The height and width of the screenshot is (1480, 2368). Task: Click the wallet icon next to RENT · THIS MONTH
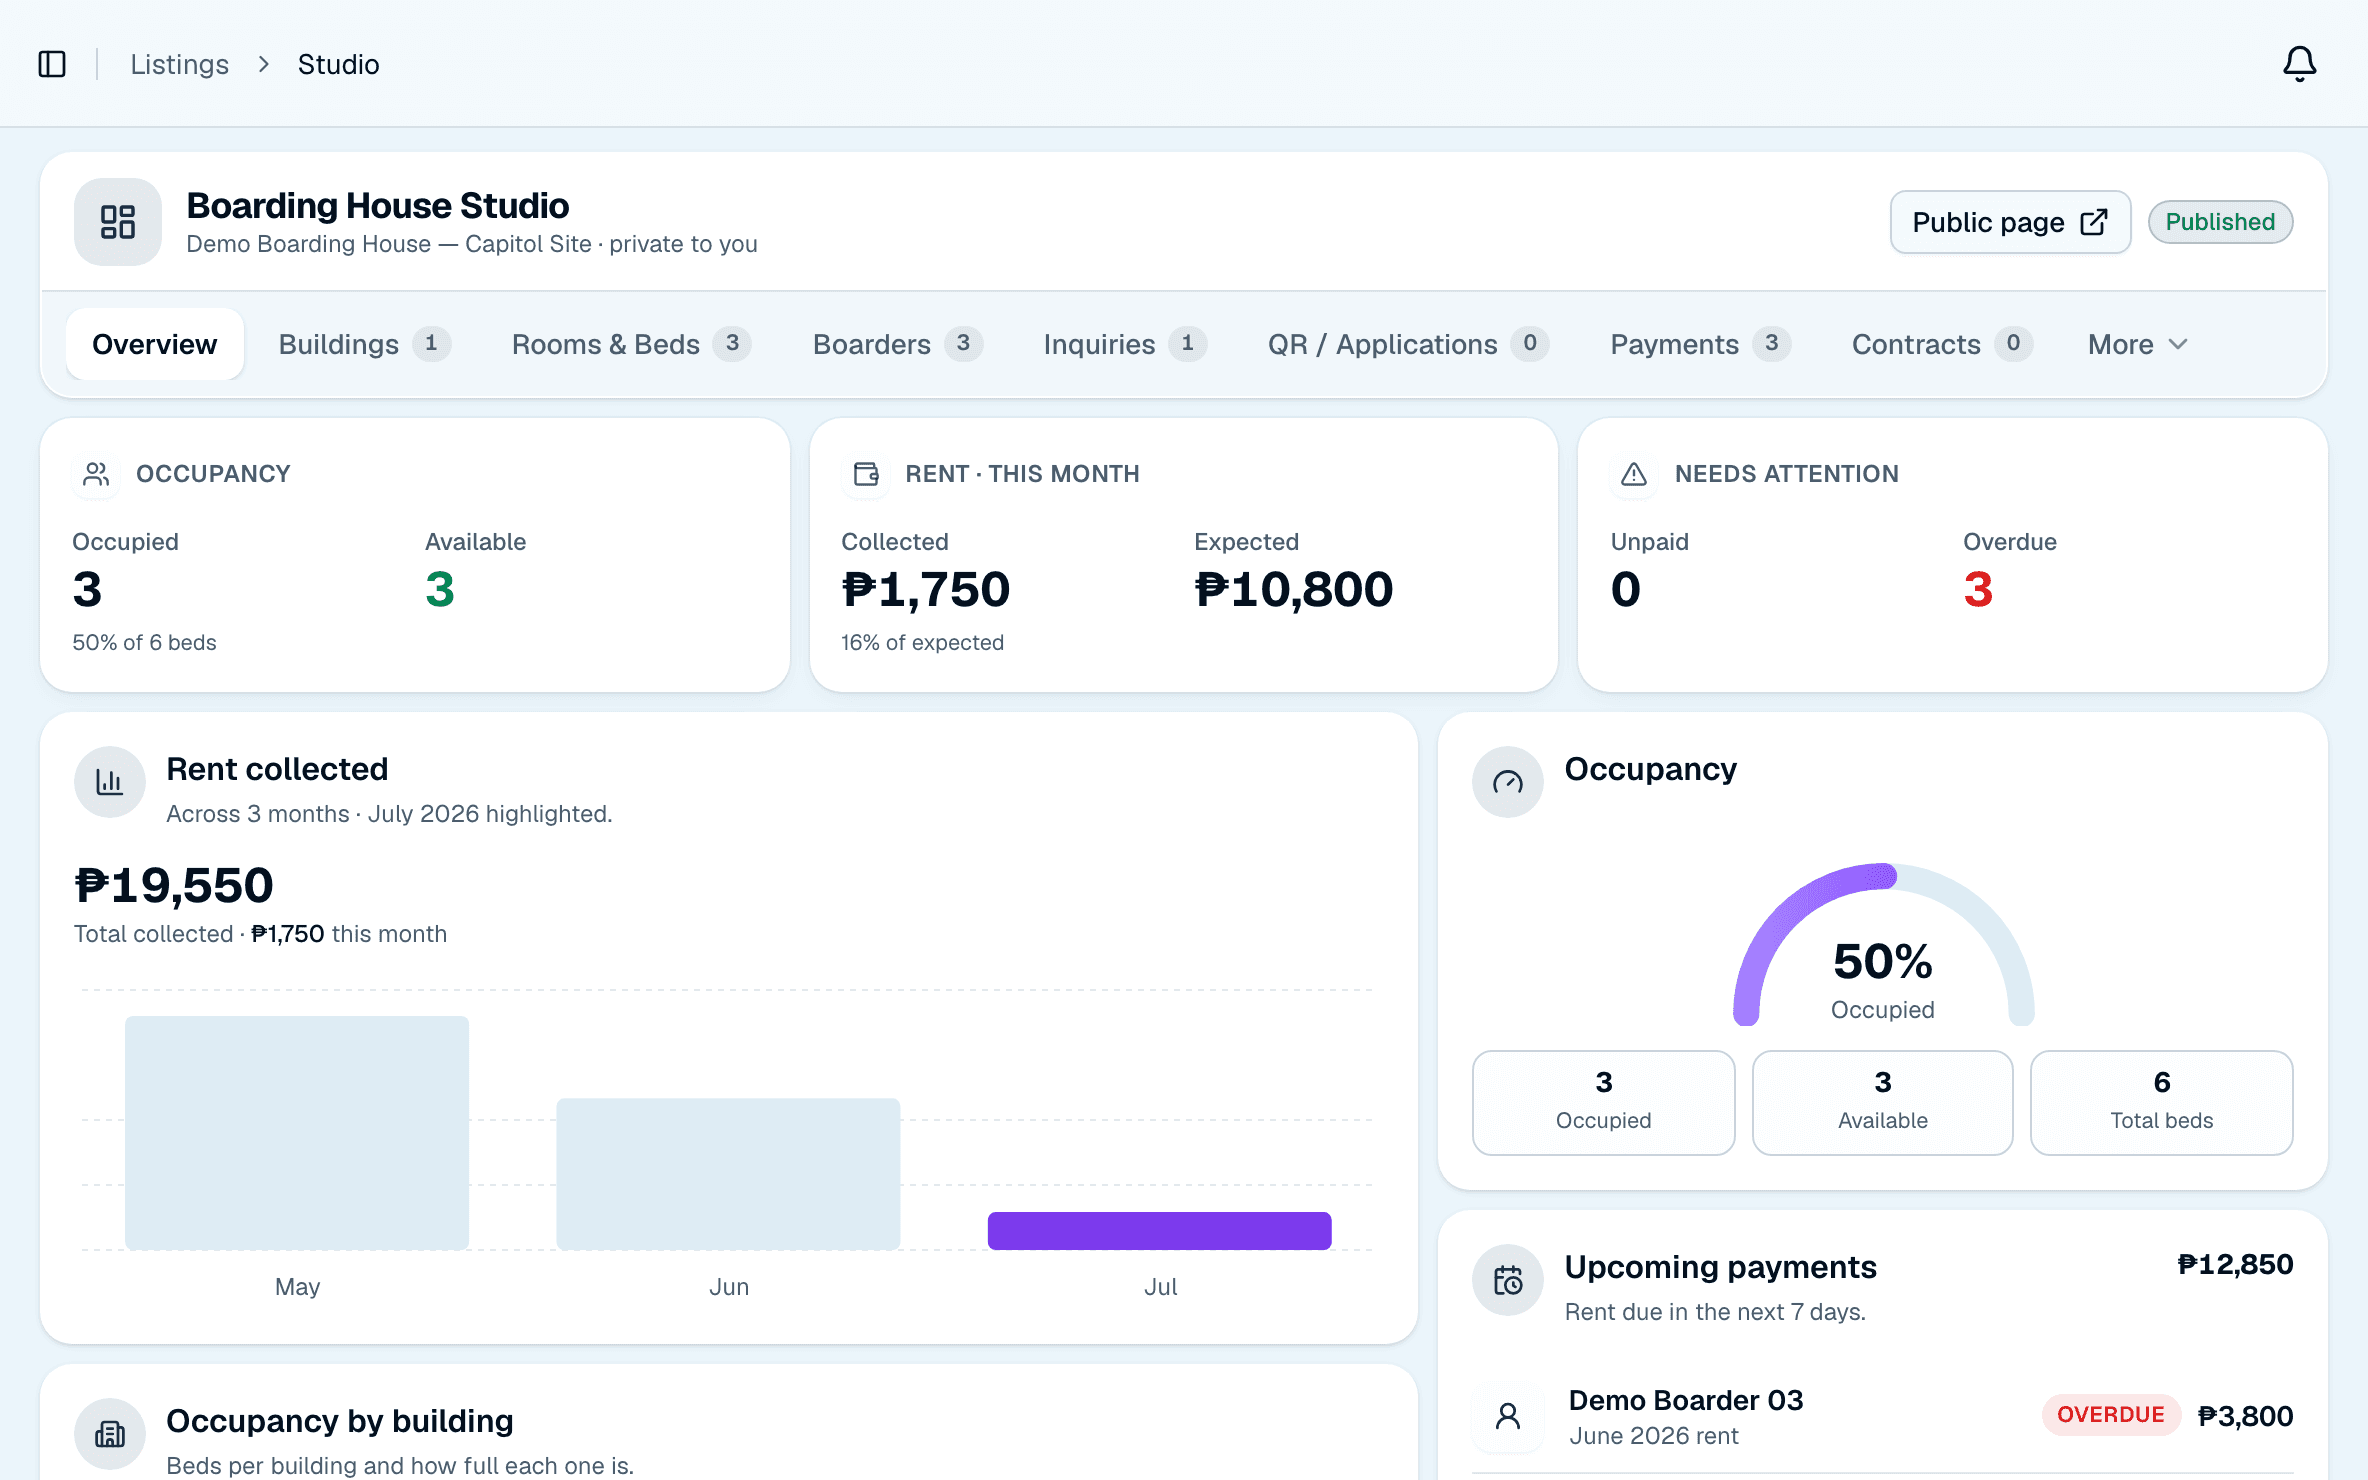[866, 474]
